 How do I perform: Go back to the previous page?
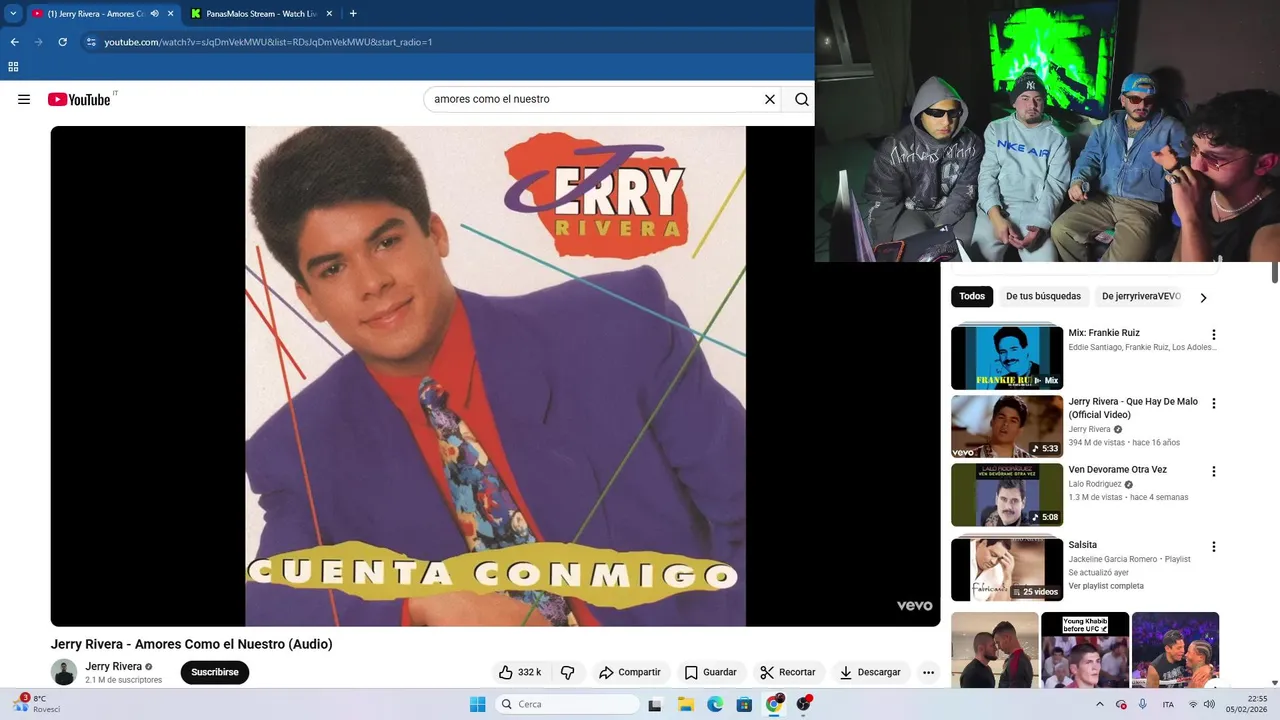pyautogui.click(x=14, y=42)
